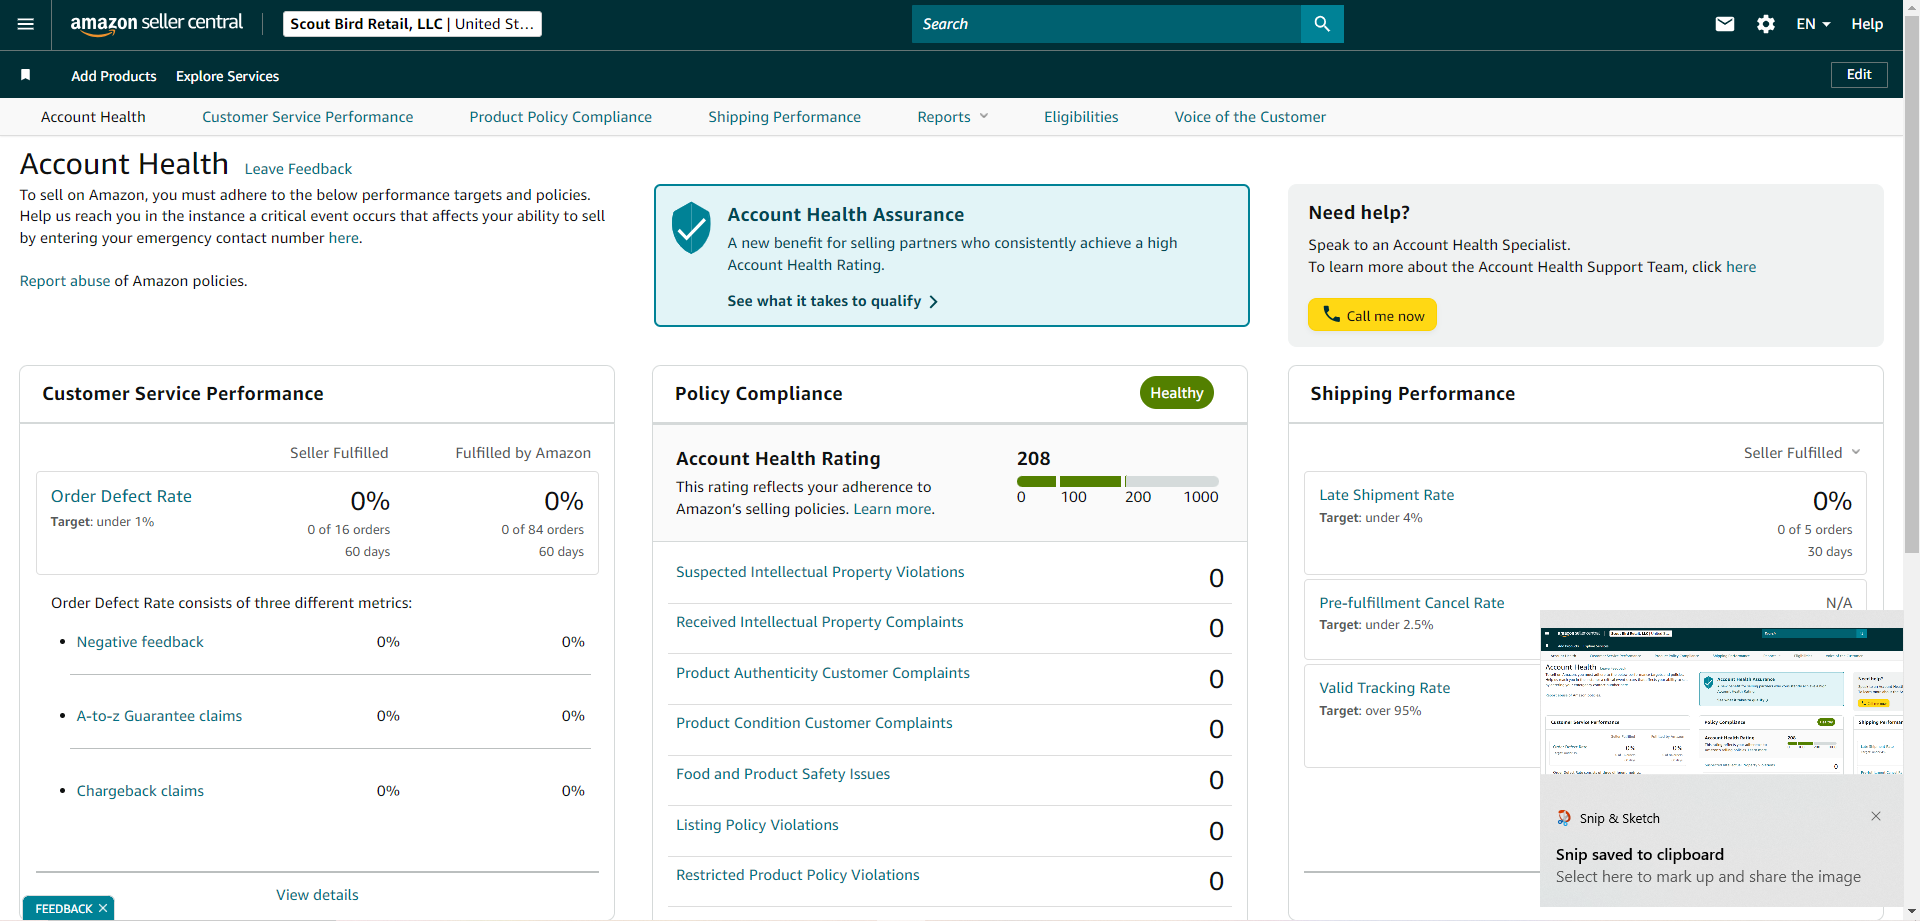Click View details under Customer Service Performance
The width and height of the screenshot is (1920, 921).
pos(317,895)
